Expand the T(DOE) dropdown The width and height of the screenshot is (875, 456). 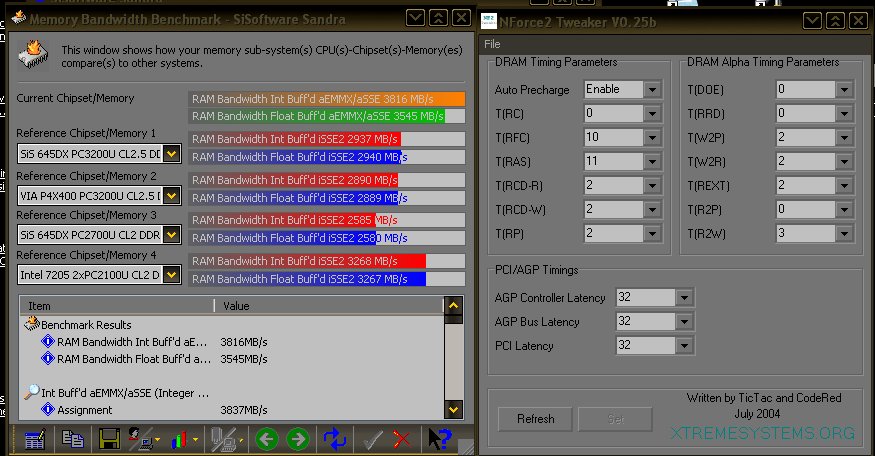844,89
